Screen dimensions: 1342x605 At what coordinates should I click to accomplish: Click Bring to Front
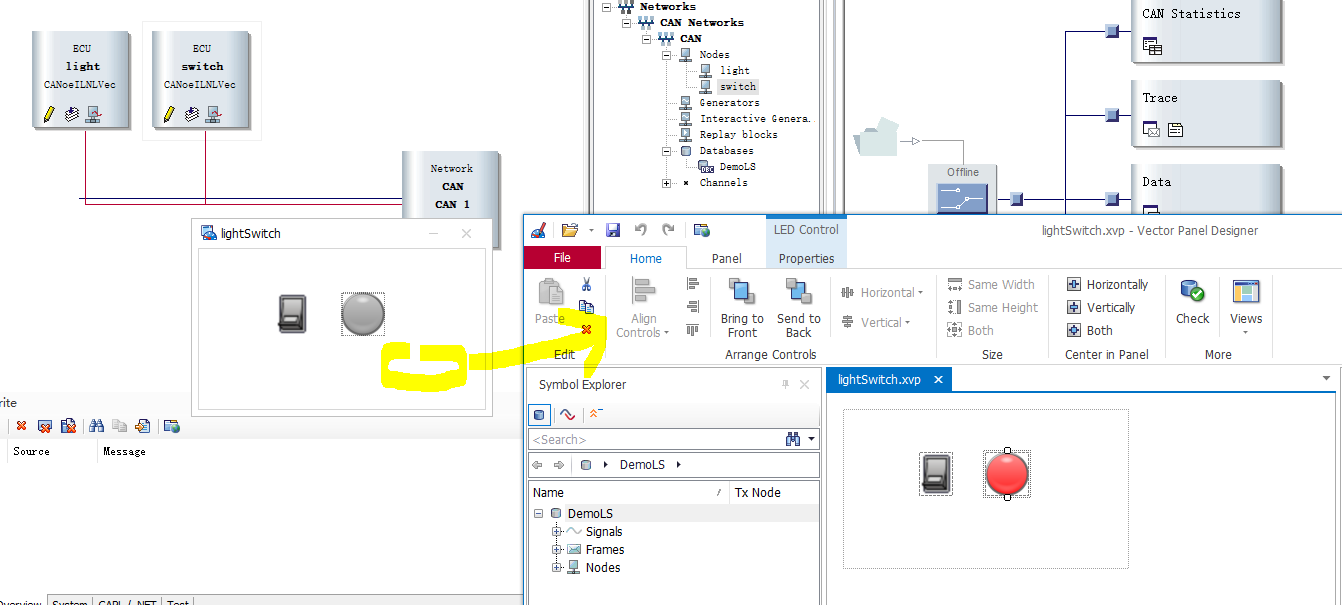pos(742,307)
